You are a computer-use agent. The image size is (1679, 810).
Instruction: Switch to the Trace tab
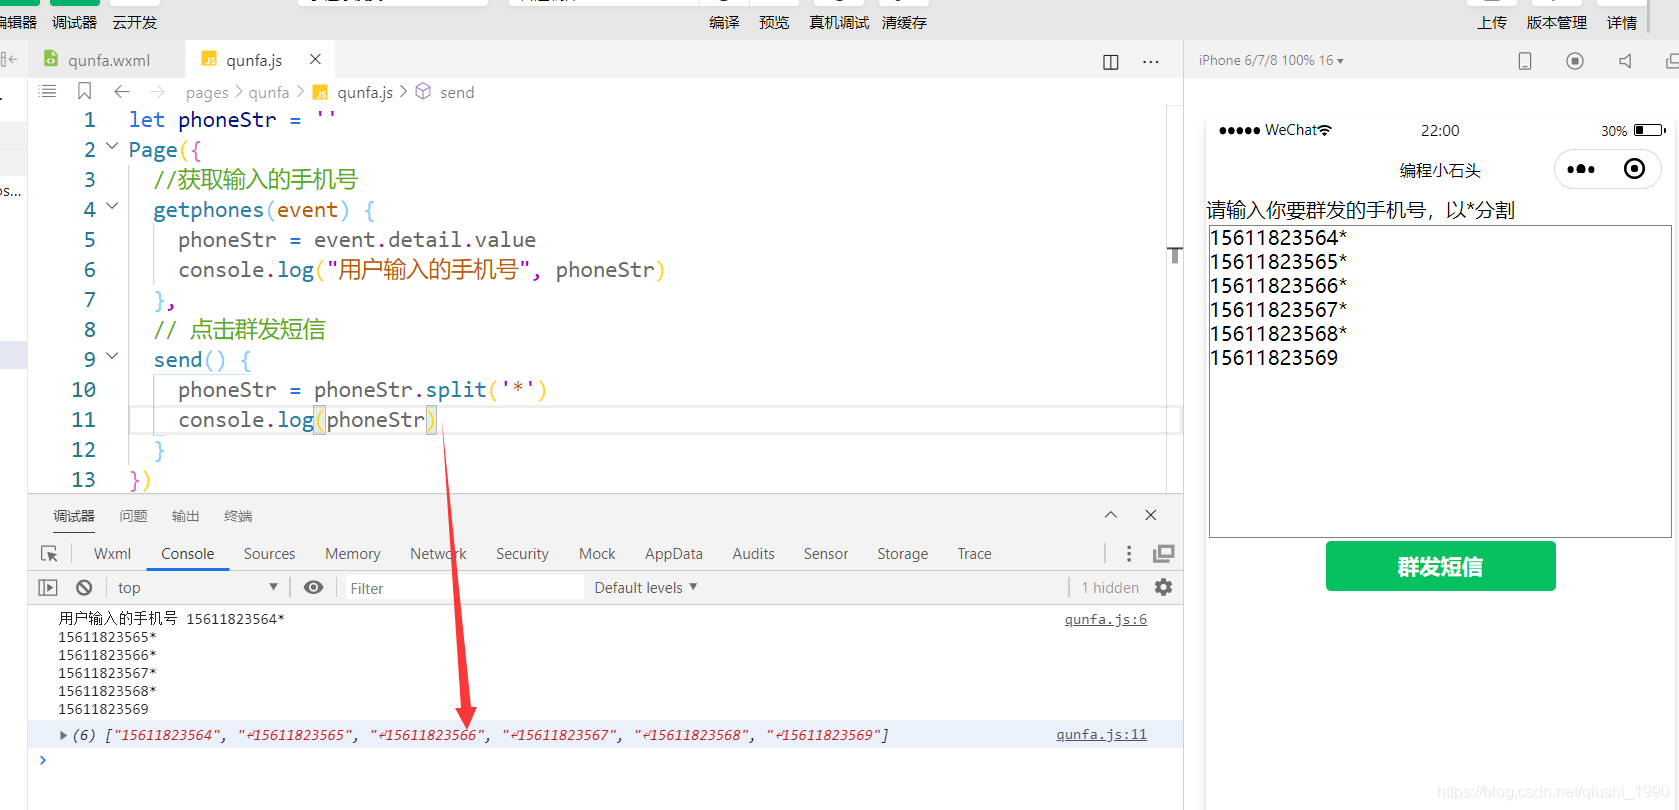click(974, 553)
